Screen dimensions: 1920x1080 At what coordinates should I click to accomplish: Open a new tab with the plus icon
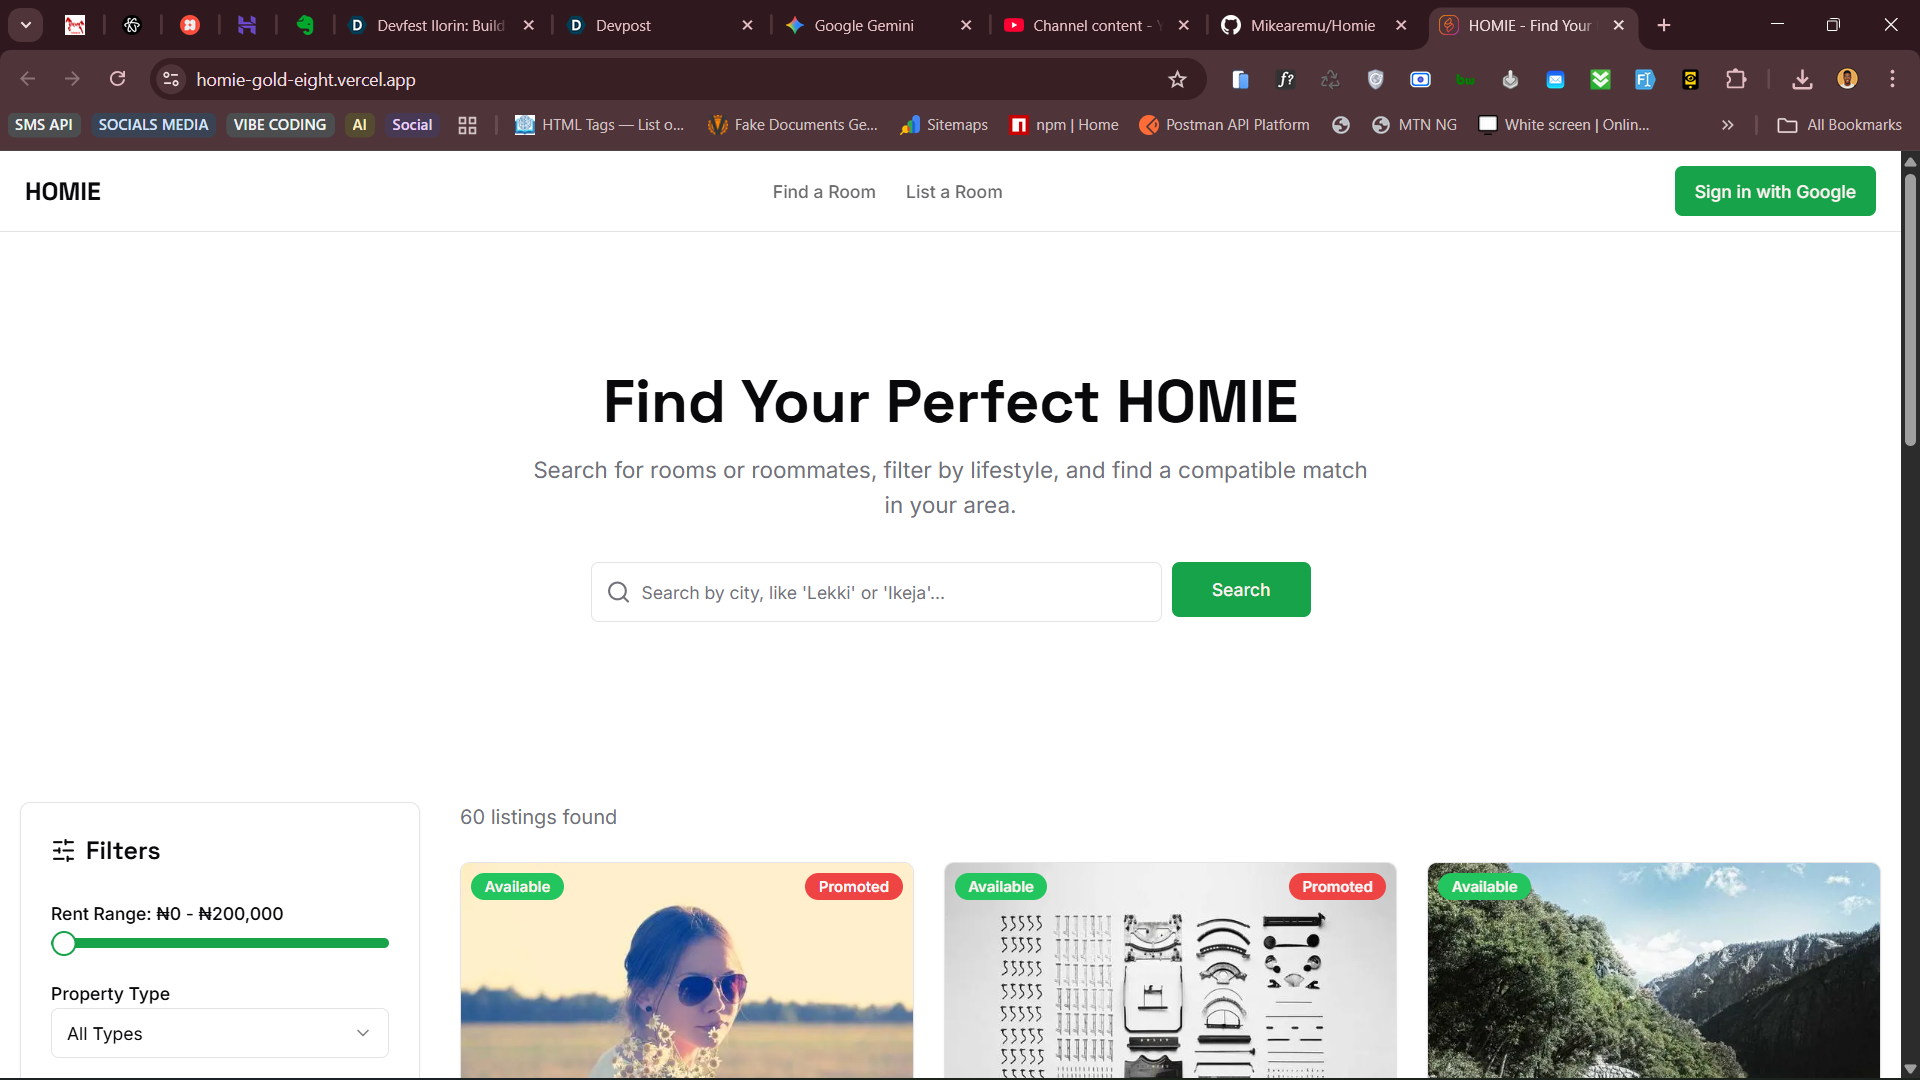tap(1664, 25)
